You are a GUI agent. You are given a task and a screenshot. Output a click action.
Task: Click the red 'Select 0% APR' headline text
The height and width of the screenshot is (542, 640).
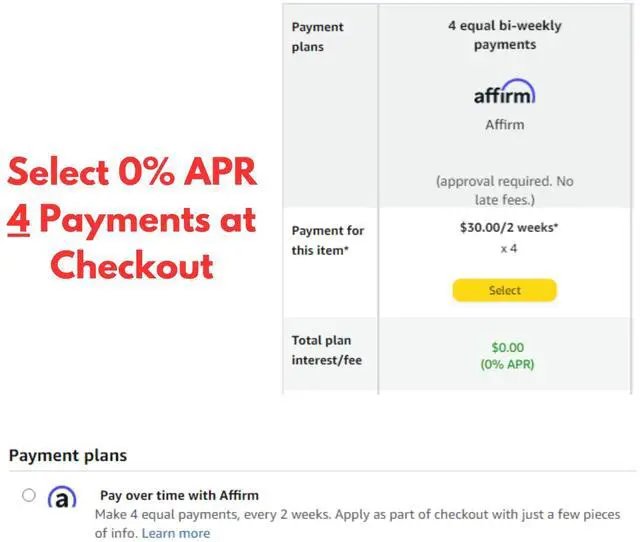tap(132, 173)
